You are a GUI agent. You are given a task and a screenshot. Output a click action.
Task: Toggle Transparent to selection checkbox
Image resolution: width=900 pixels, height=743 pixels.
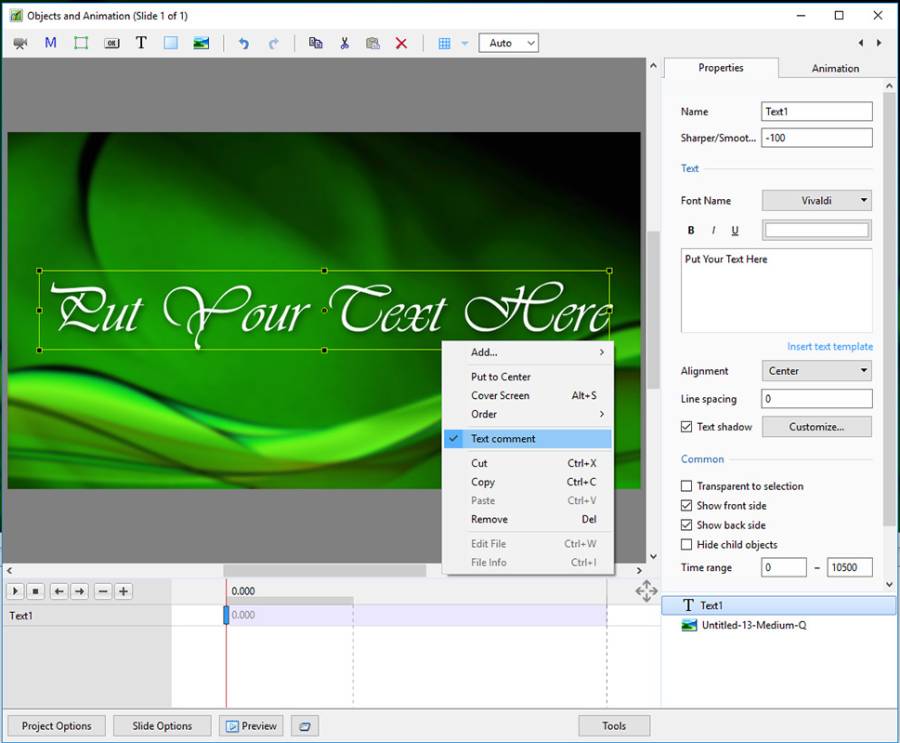point(686,487)
